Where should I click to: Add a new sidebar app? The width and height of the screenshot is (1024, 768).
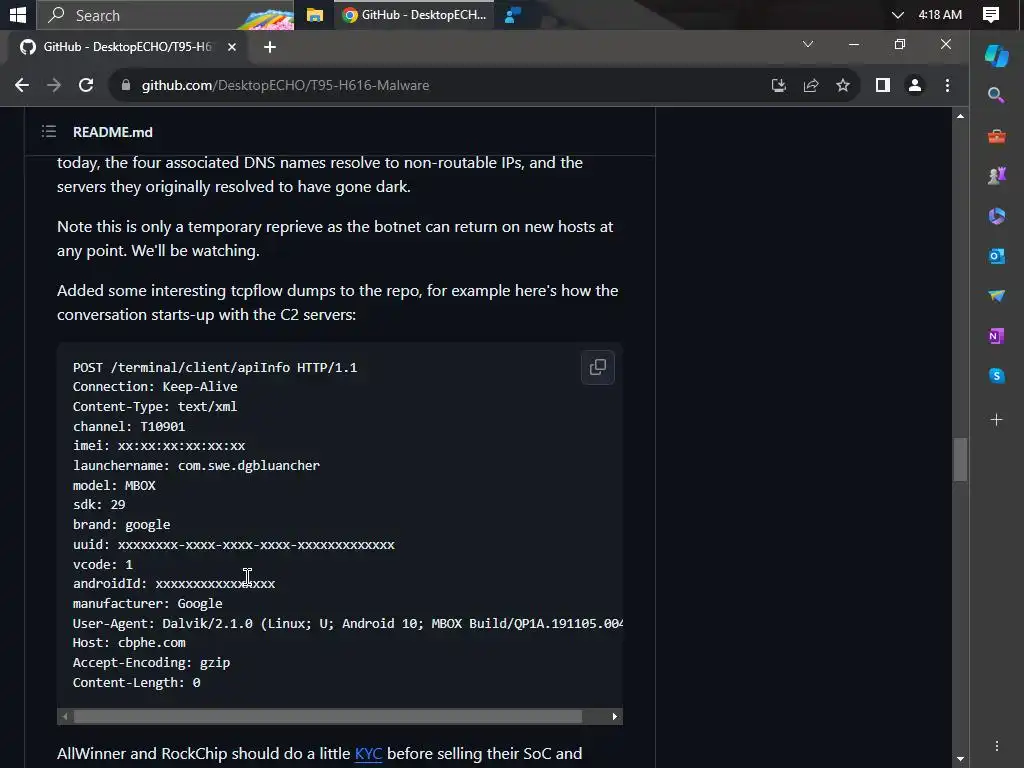coord(997,419)
